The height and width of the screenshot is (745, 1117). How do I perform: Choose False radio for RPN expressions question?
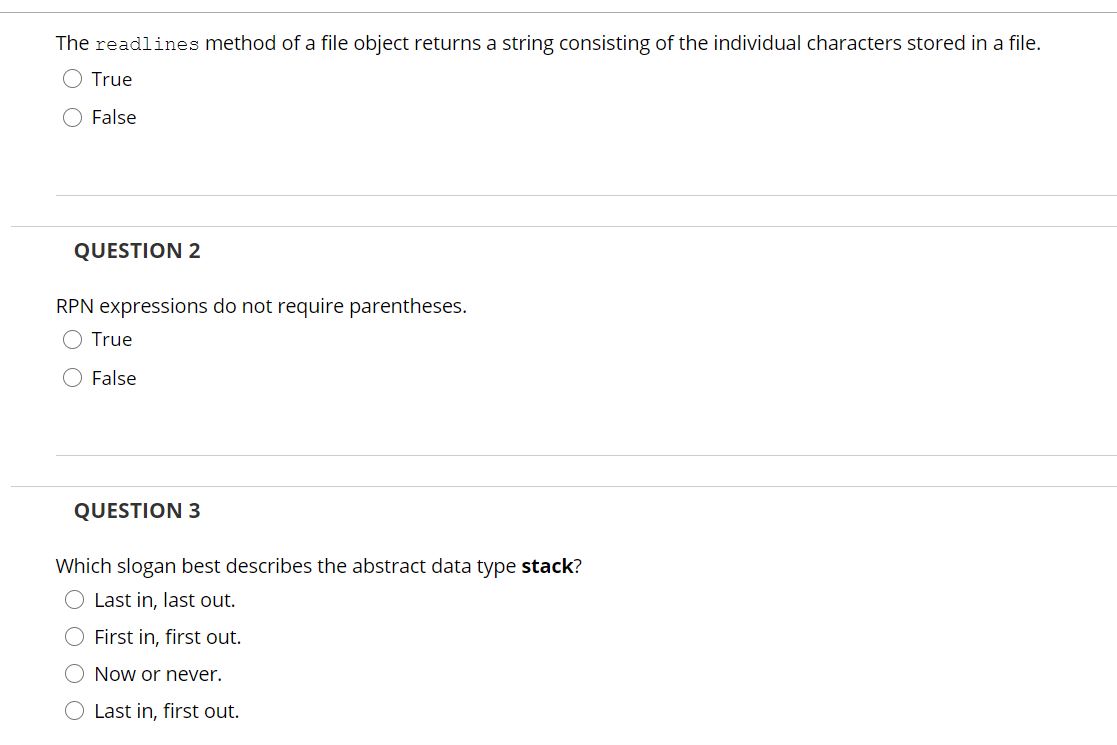click(72, 377)
